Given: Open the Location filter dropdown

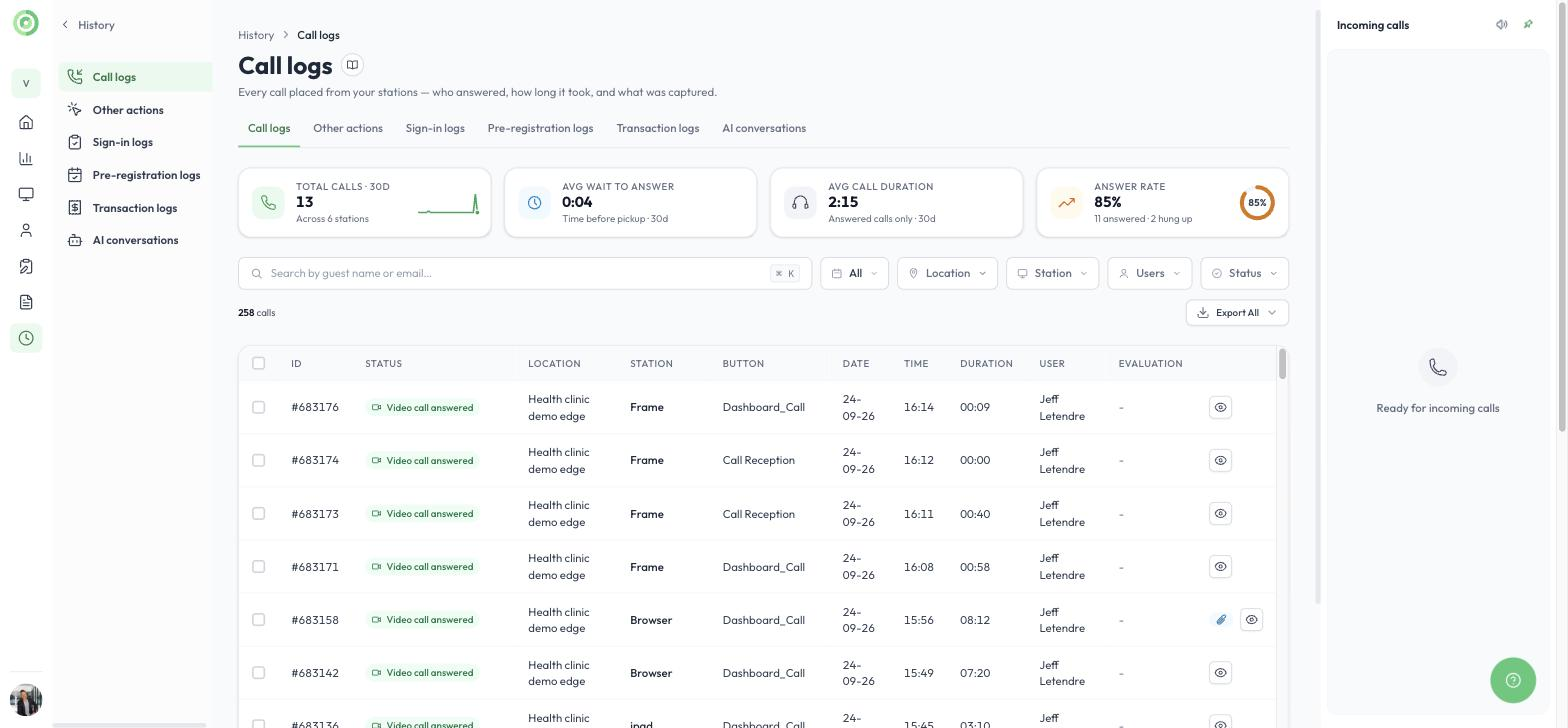Looking at the screenshot, I should pyautogui.click(x=947, y=273).
